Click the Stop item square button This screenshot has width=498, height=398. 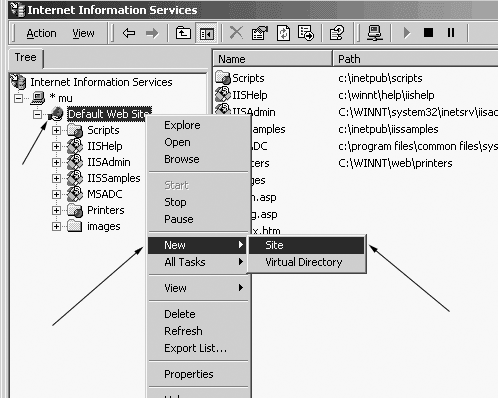coord(428,33)
